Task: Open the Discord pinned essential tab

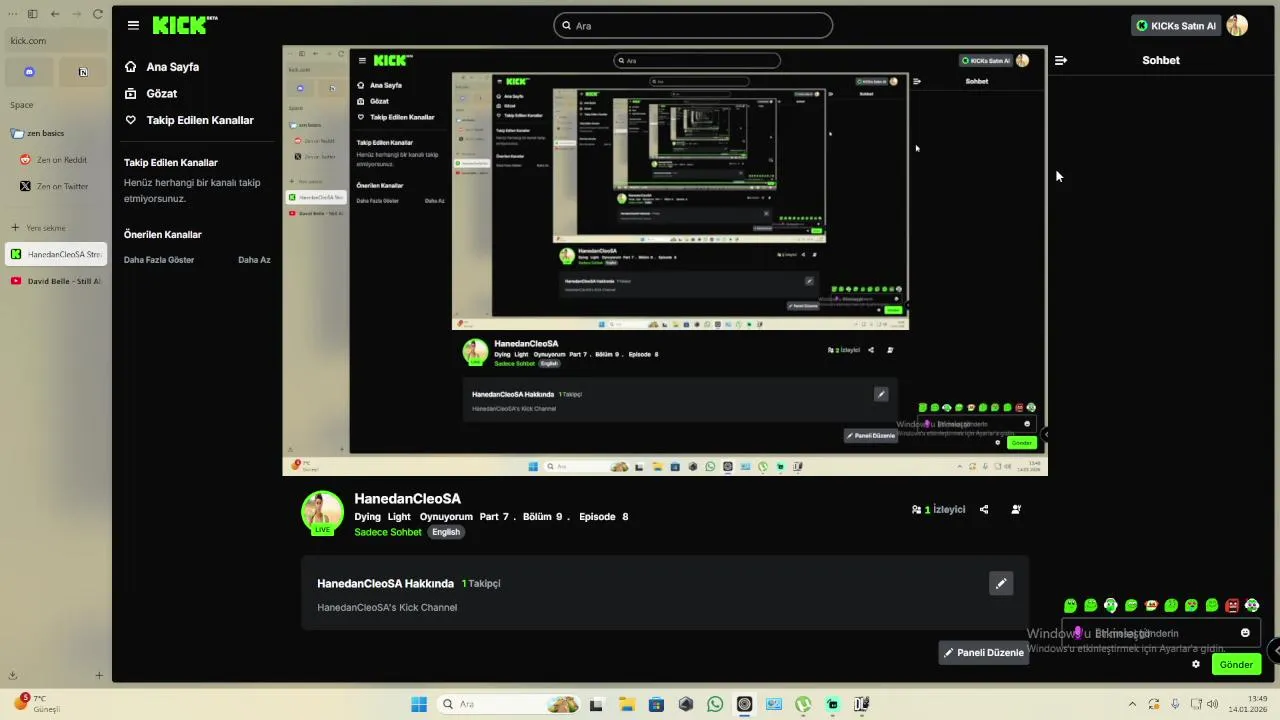Action: [29, 72]
